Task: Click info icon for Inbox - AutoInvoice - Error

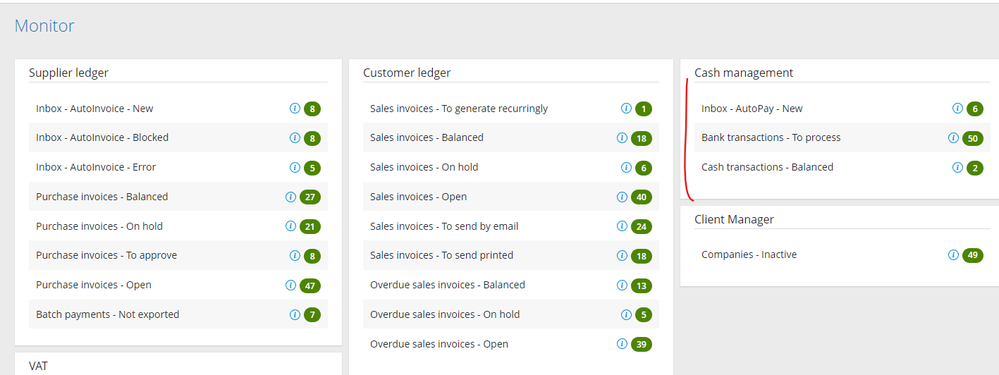Action: coord(294,167)
